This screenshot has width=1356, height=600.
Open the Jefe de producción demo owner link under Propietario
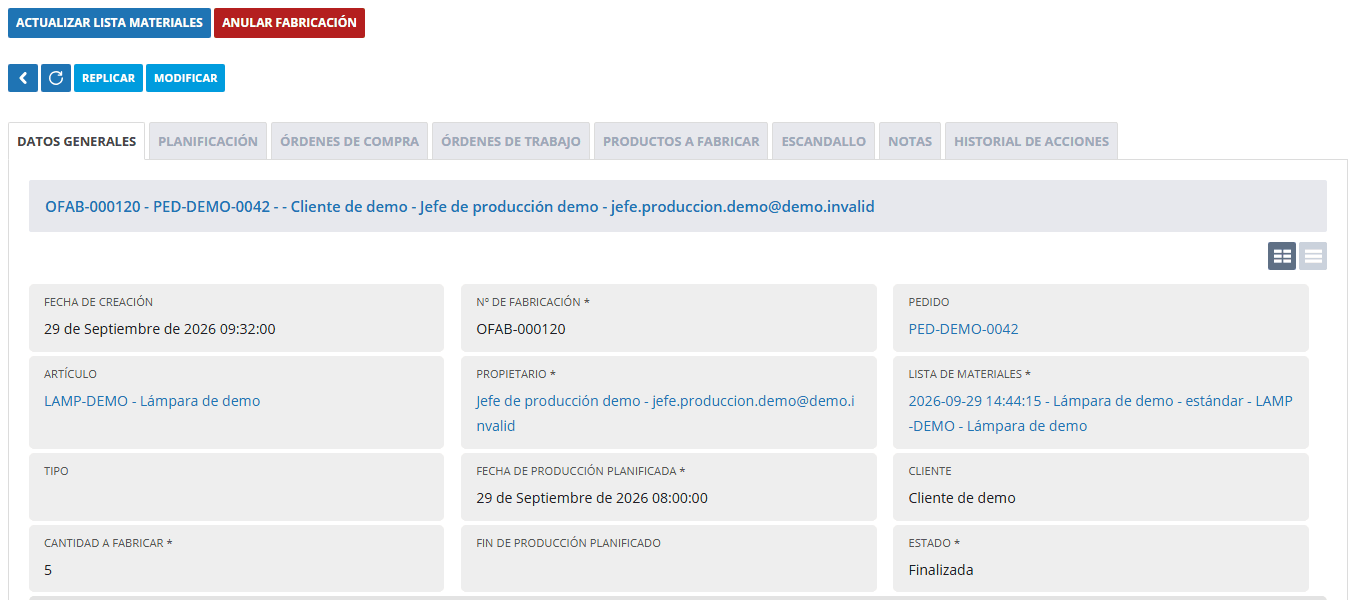[665, 413]
